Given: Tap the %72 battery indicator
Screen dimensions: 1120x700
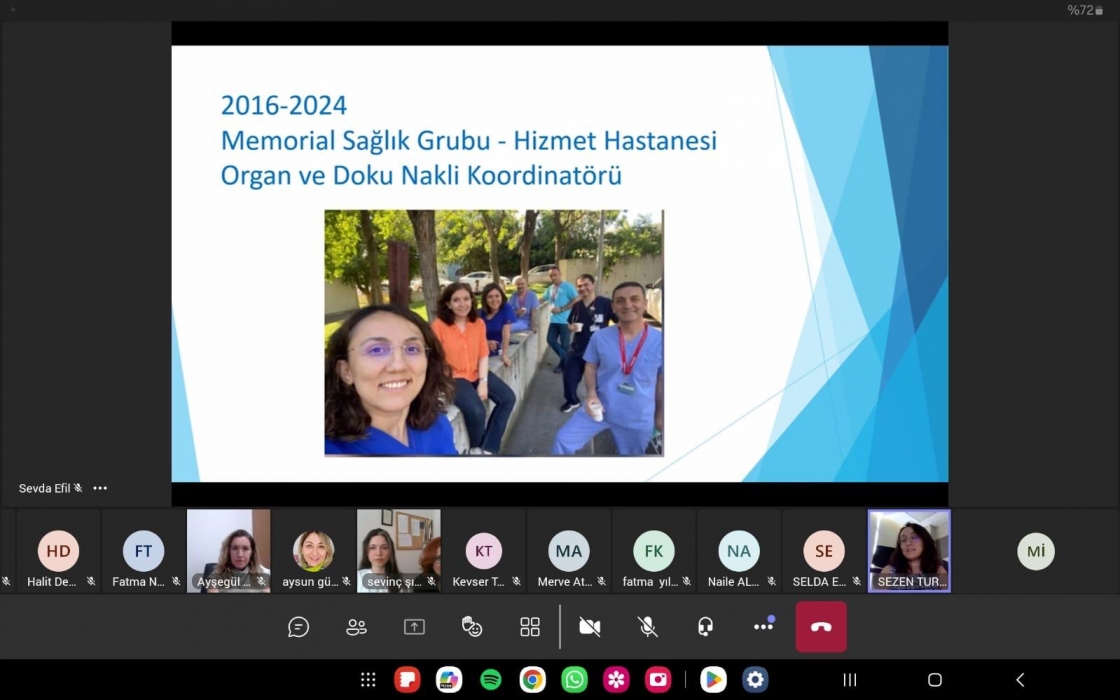Looking at the screenshot, I should click(x=1085, y=10).
